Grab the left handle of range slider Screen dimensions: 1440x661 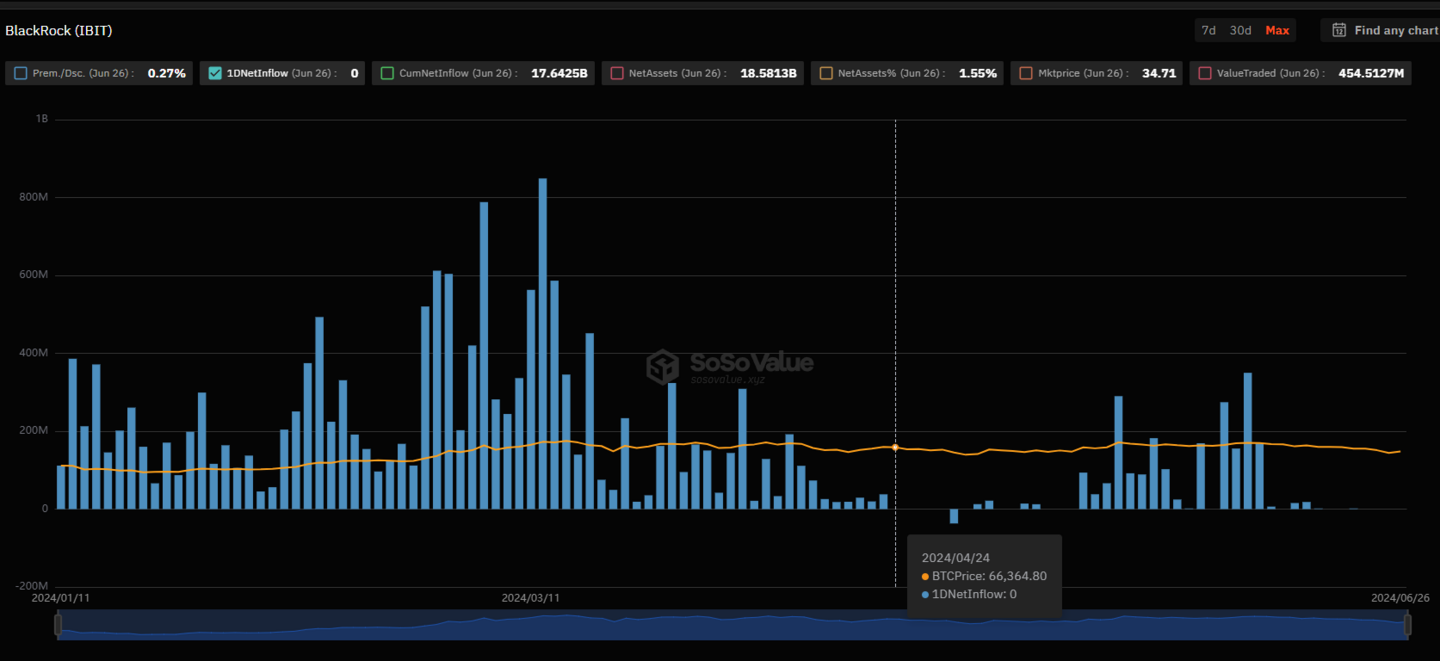coord(58,625)
